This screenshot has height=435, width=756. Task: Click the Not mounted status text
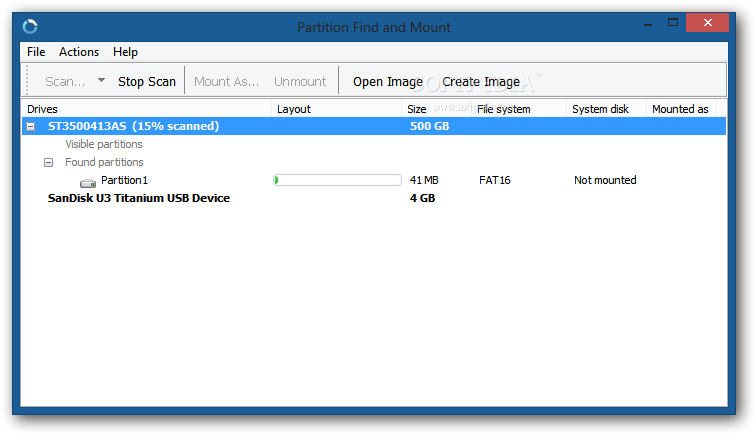605,180
